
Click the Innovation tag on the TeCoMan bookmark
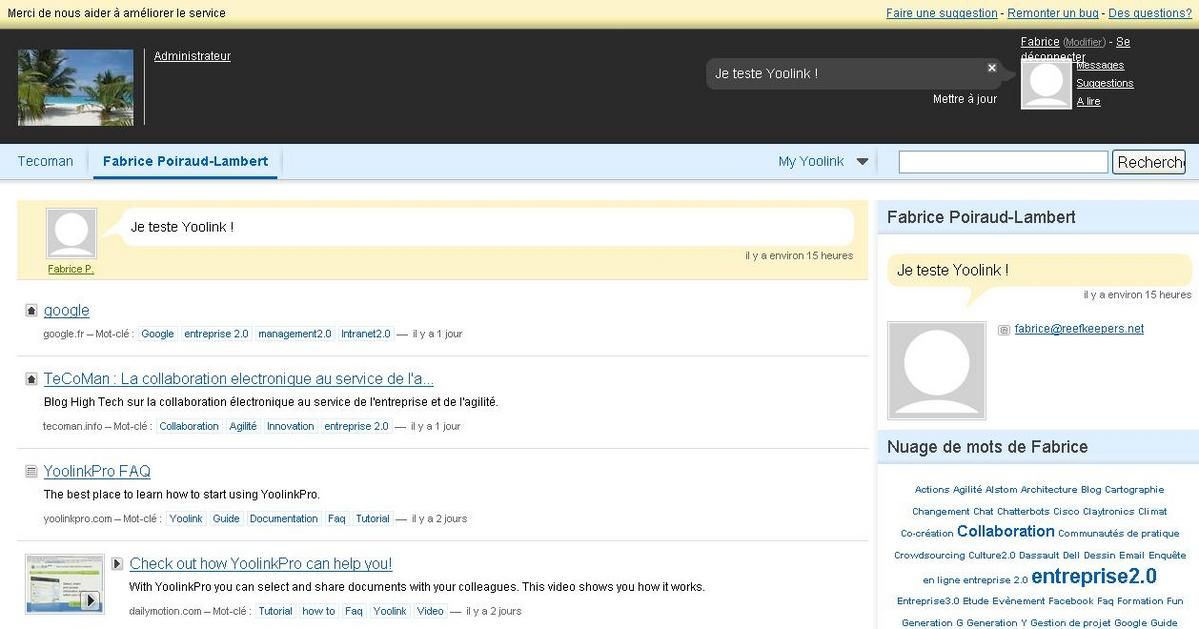tap(291, 426)
